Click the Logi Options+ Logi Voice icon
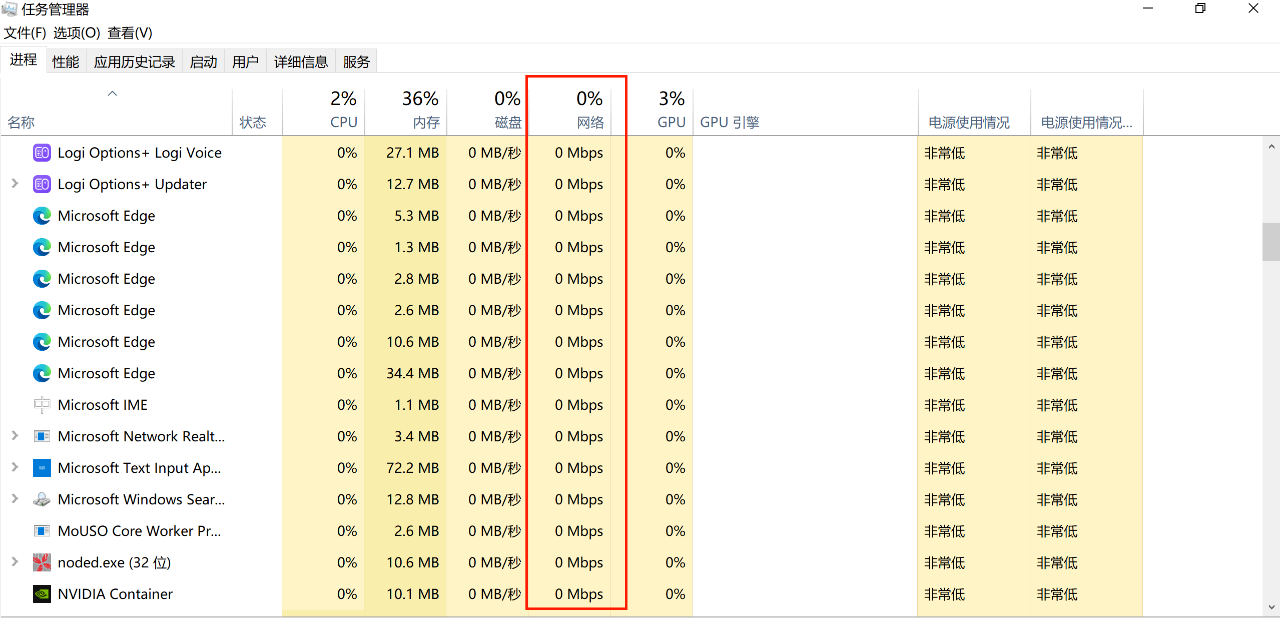The image size is (1280, 618). (x=42, y=153)
